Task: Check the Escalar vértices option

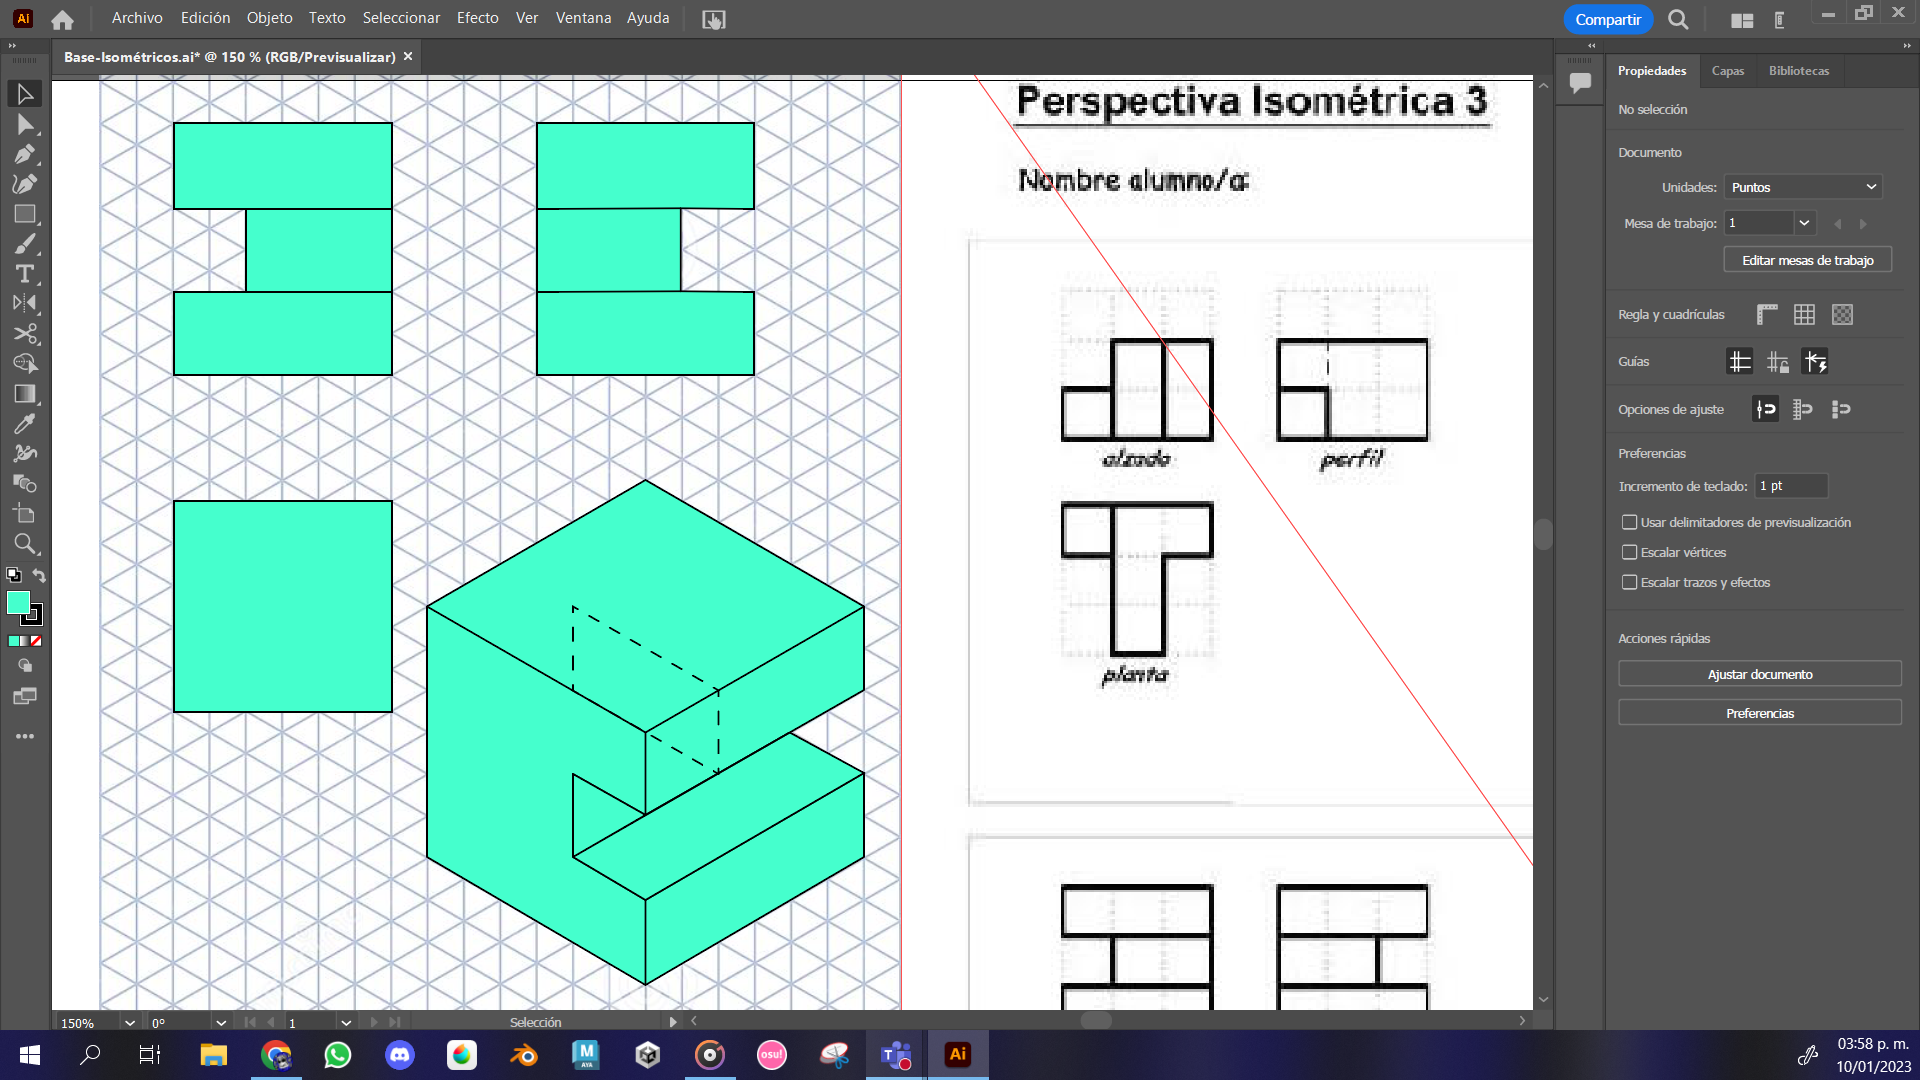Action: point(1630,552)
